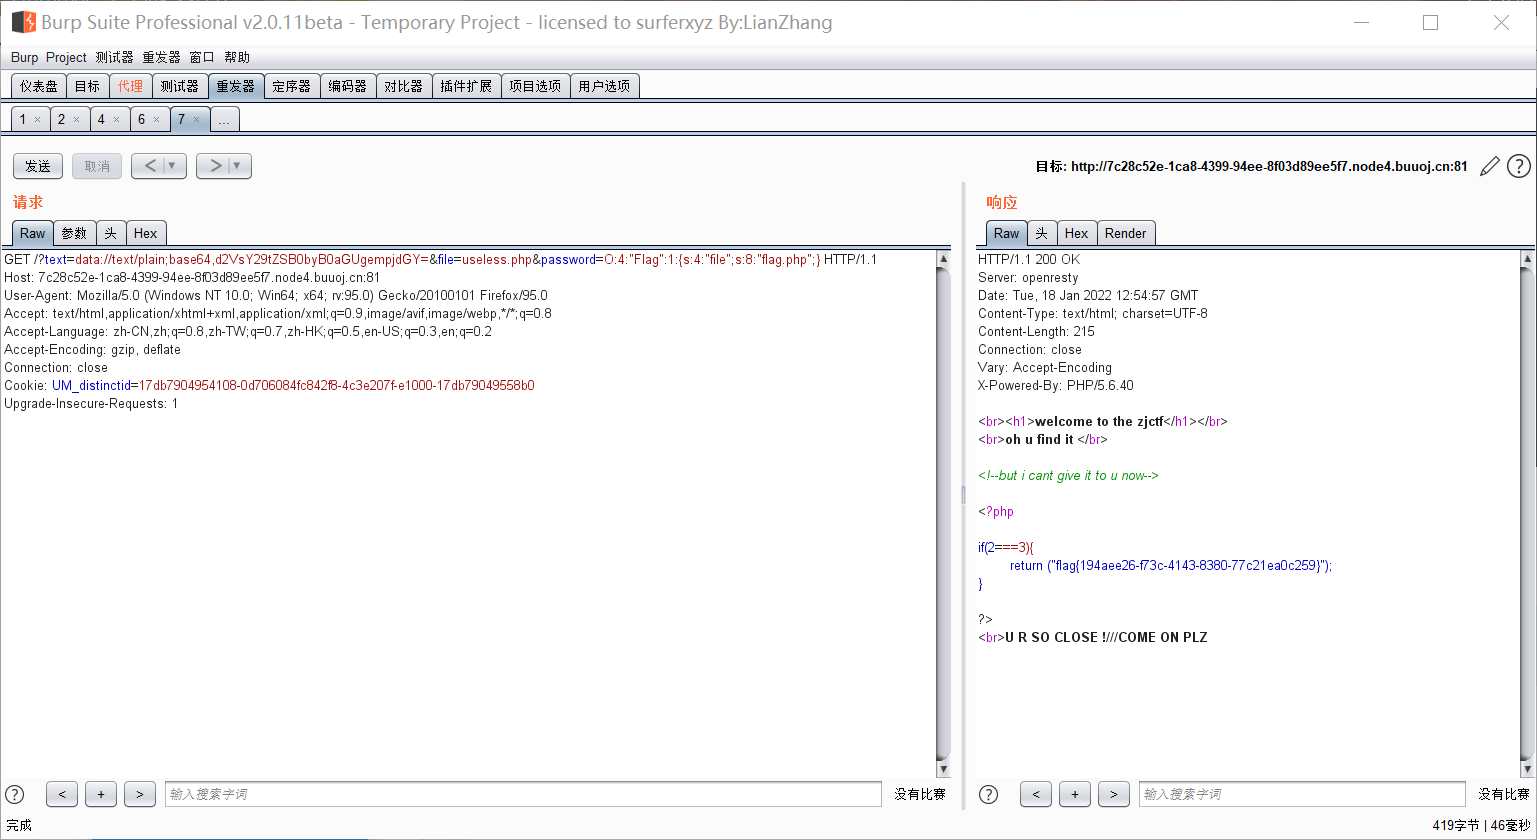Click the response pane scroll-down arrow

(x=1526, y=769)
